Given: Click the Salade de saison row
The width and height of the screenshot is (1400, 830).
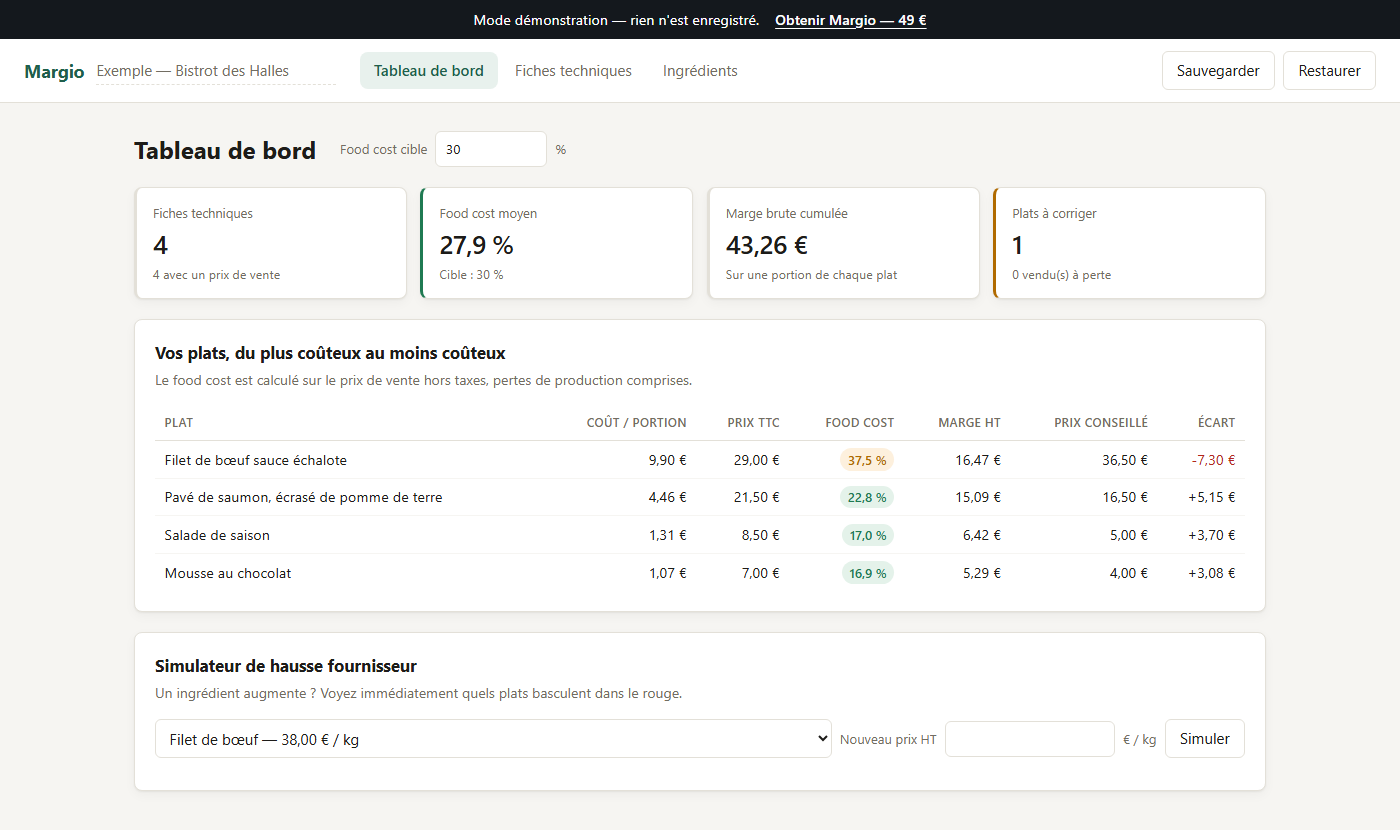Looking at the screenshot, I should pos(700,535).
